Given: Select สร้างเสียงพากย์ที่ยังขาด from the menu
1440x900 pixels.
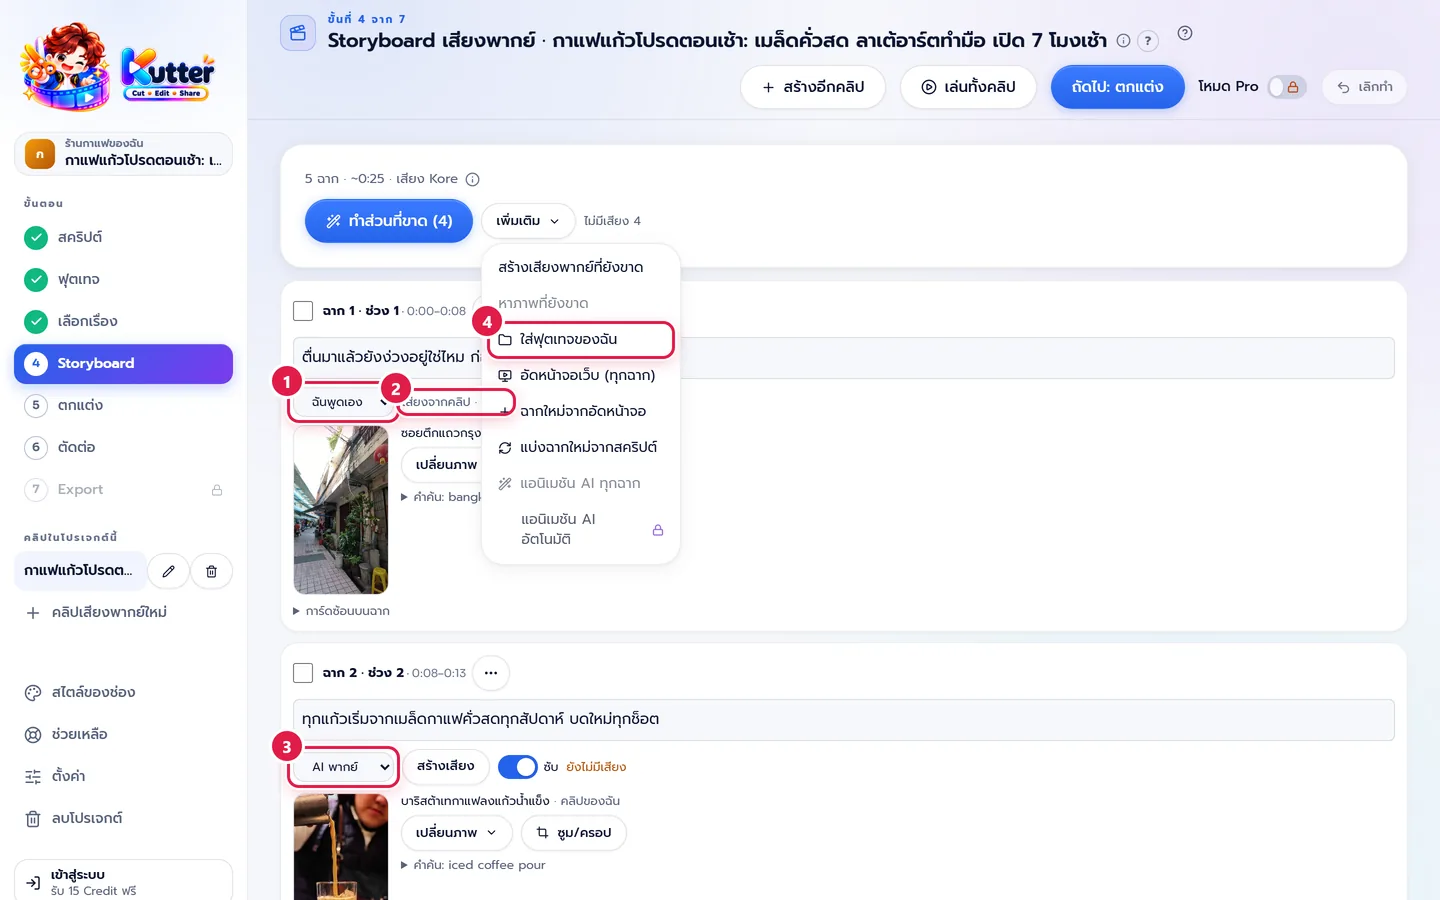Looking at the screenshot, I should pos(581,267).
